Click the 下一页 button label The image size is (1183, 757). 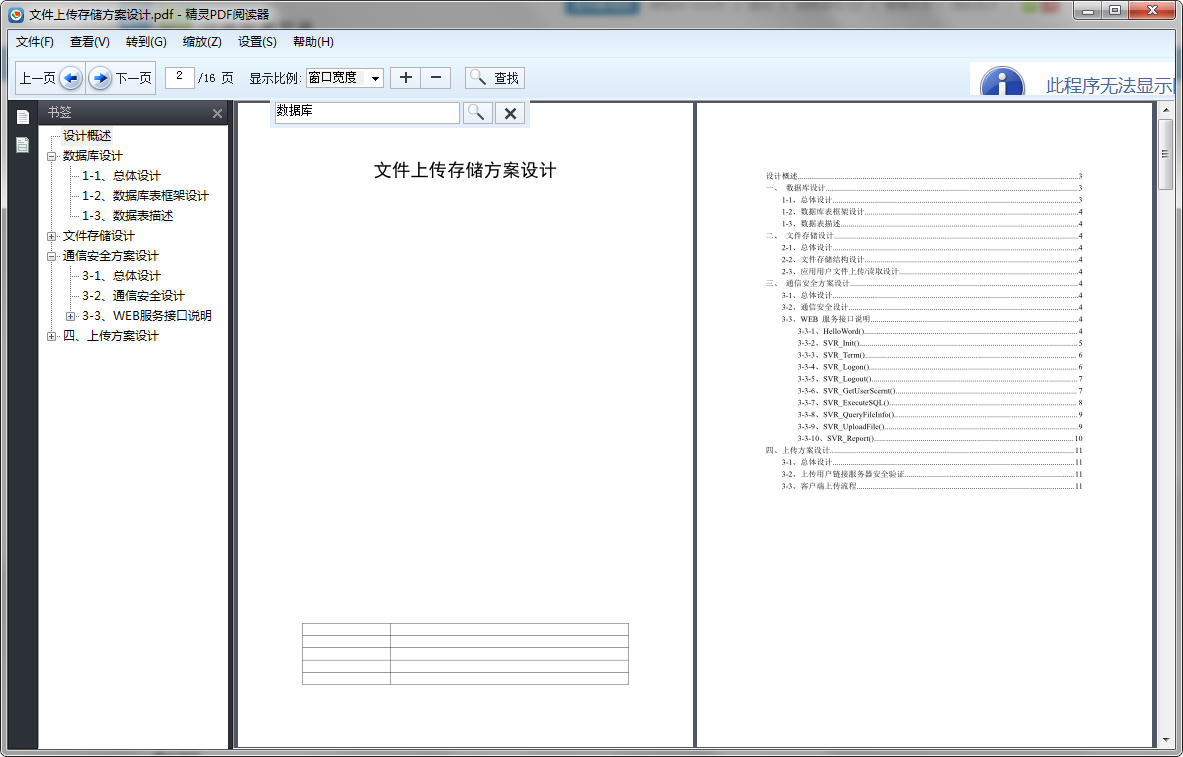[134, 78]
